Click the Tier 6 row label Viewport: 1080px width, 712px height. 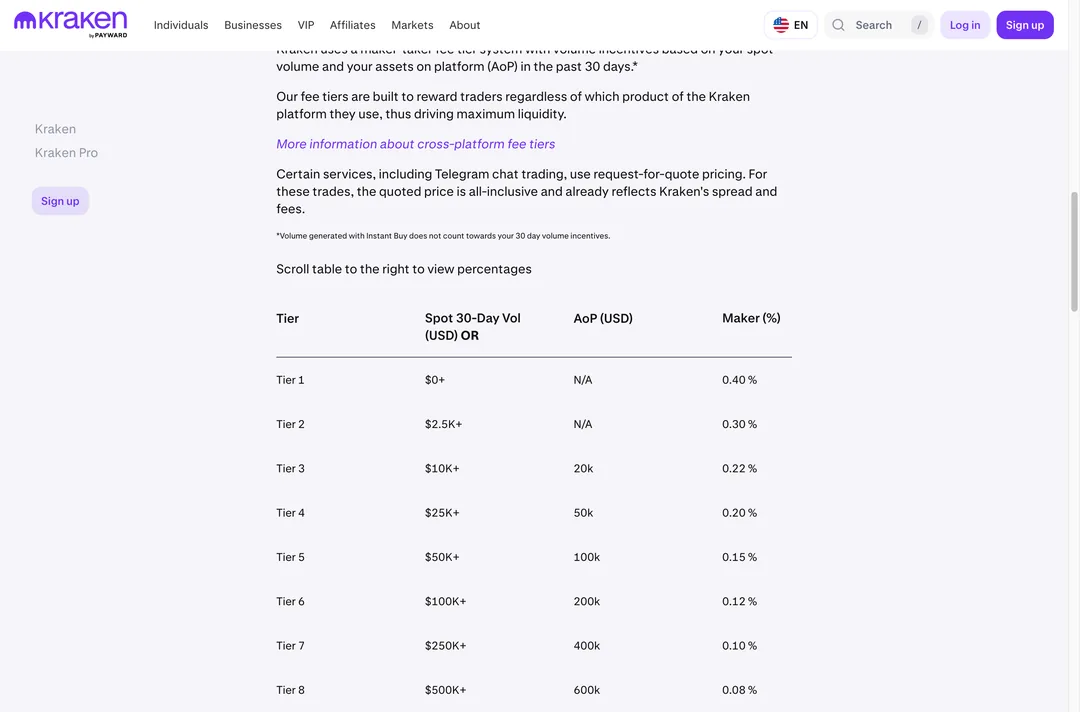point(290,601)
